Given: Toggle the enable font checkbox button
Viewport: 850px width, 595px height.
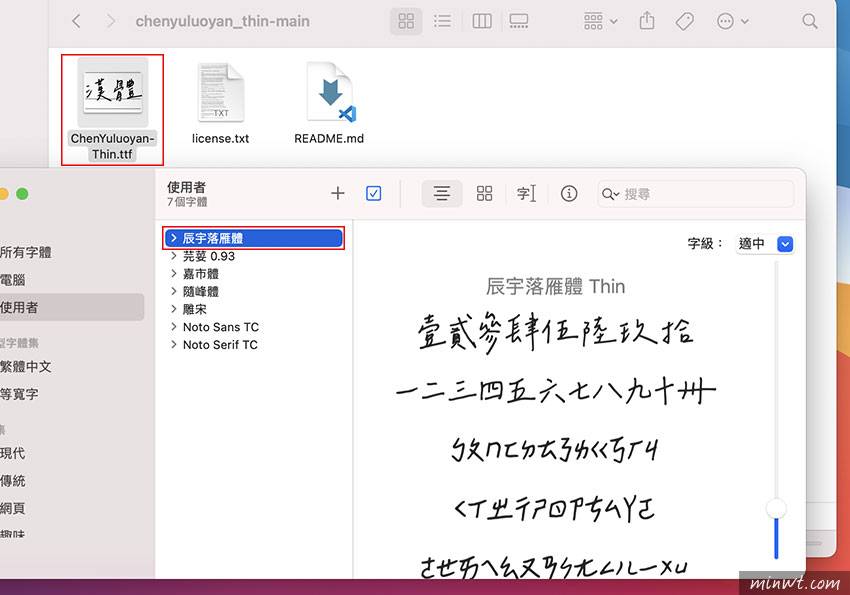Looking at the screenshot, I should pyautogui.click(x=374, y=193).
